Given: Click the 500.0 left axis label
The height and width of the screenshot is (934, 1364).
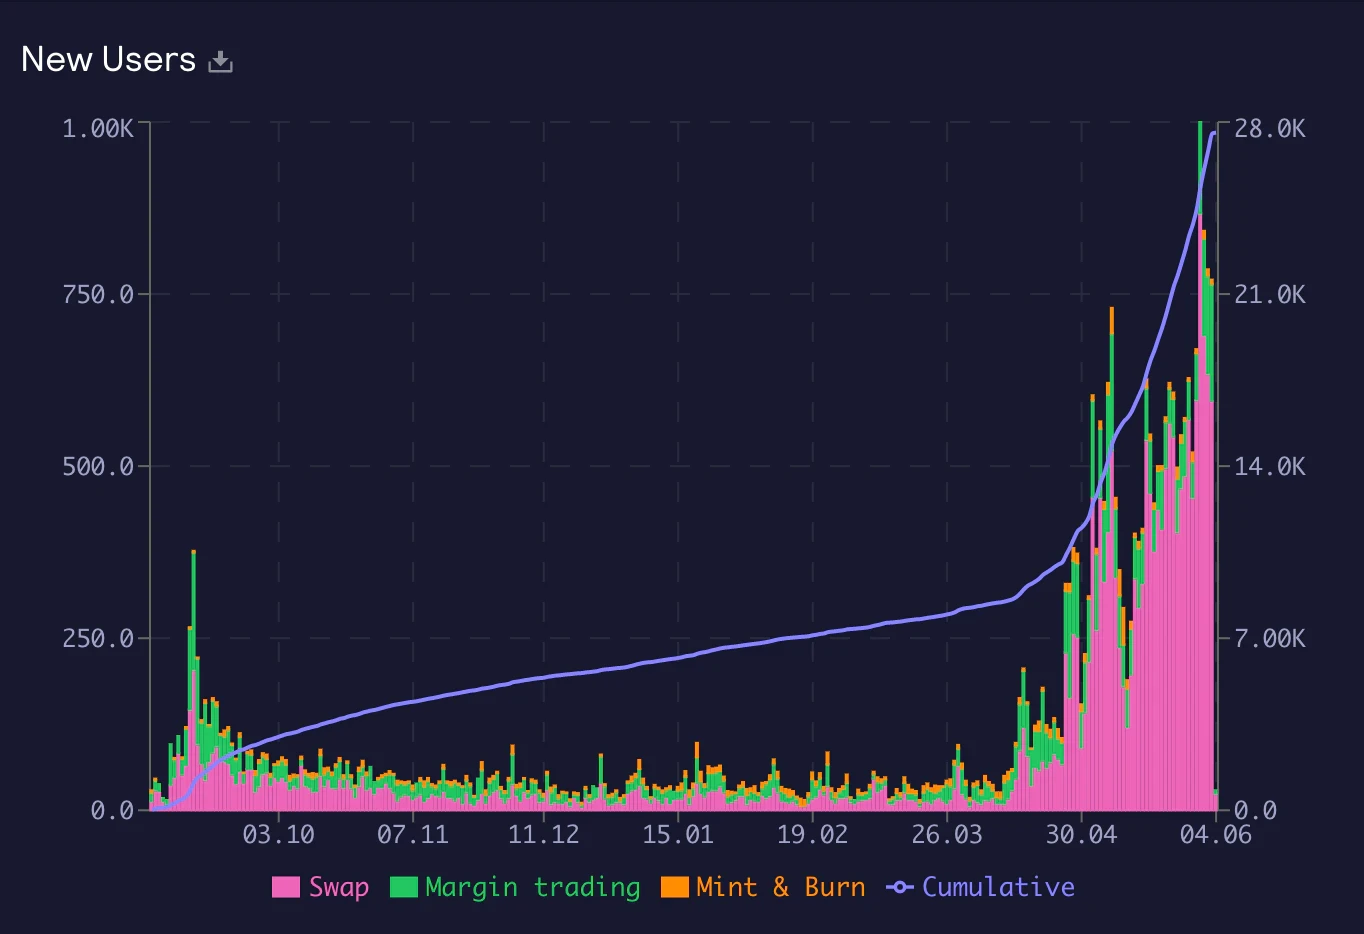Looking at the screenshot, I should [98, 467].
